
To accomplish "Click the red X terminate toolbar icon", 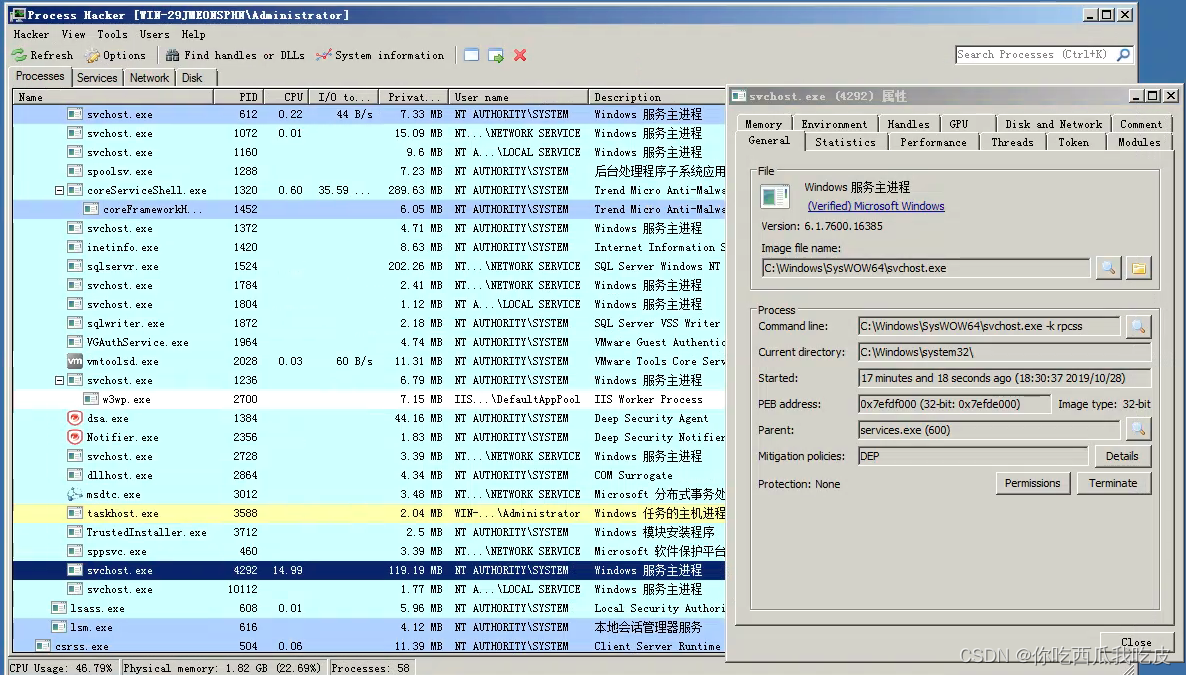I will point(520,55).
